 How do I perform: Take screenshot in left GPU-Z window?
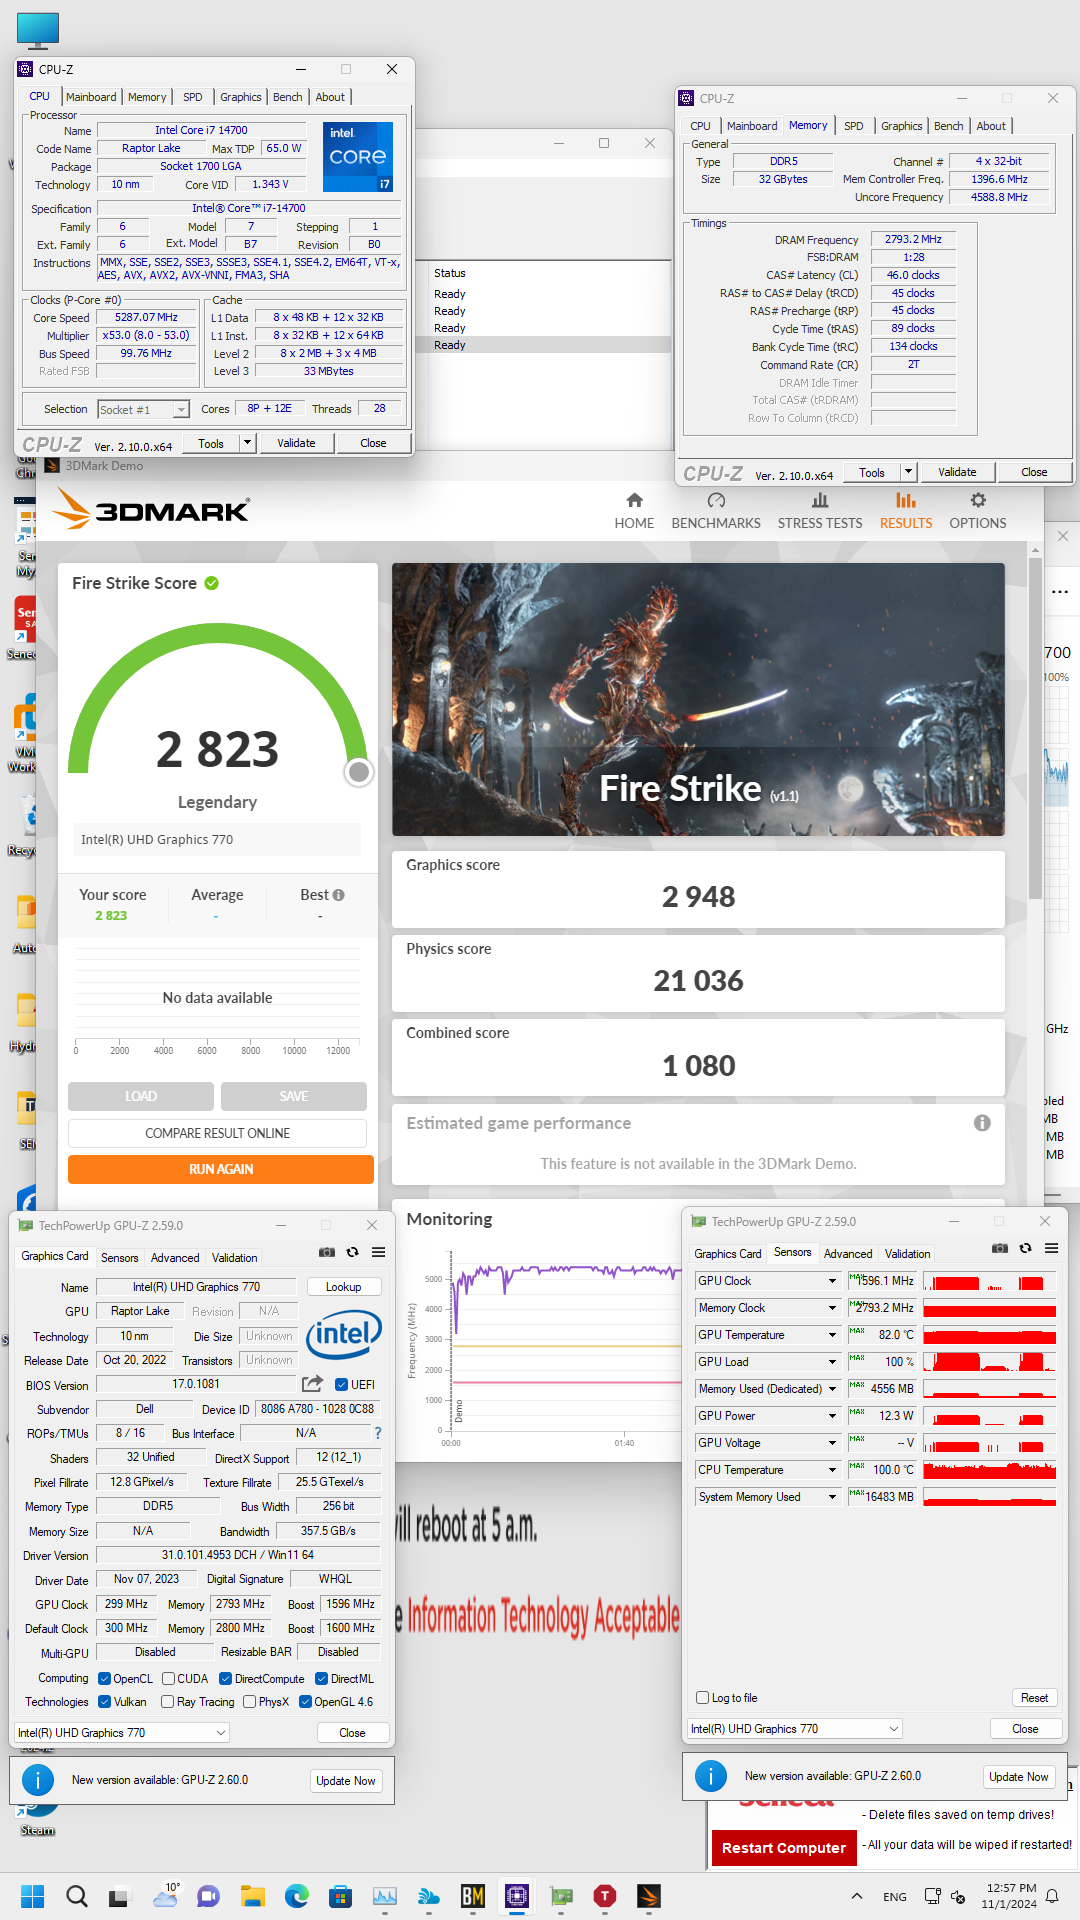(327, 1252)
